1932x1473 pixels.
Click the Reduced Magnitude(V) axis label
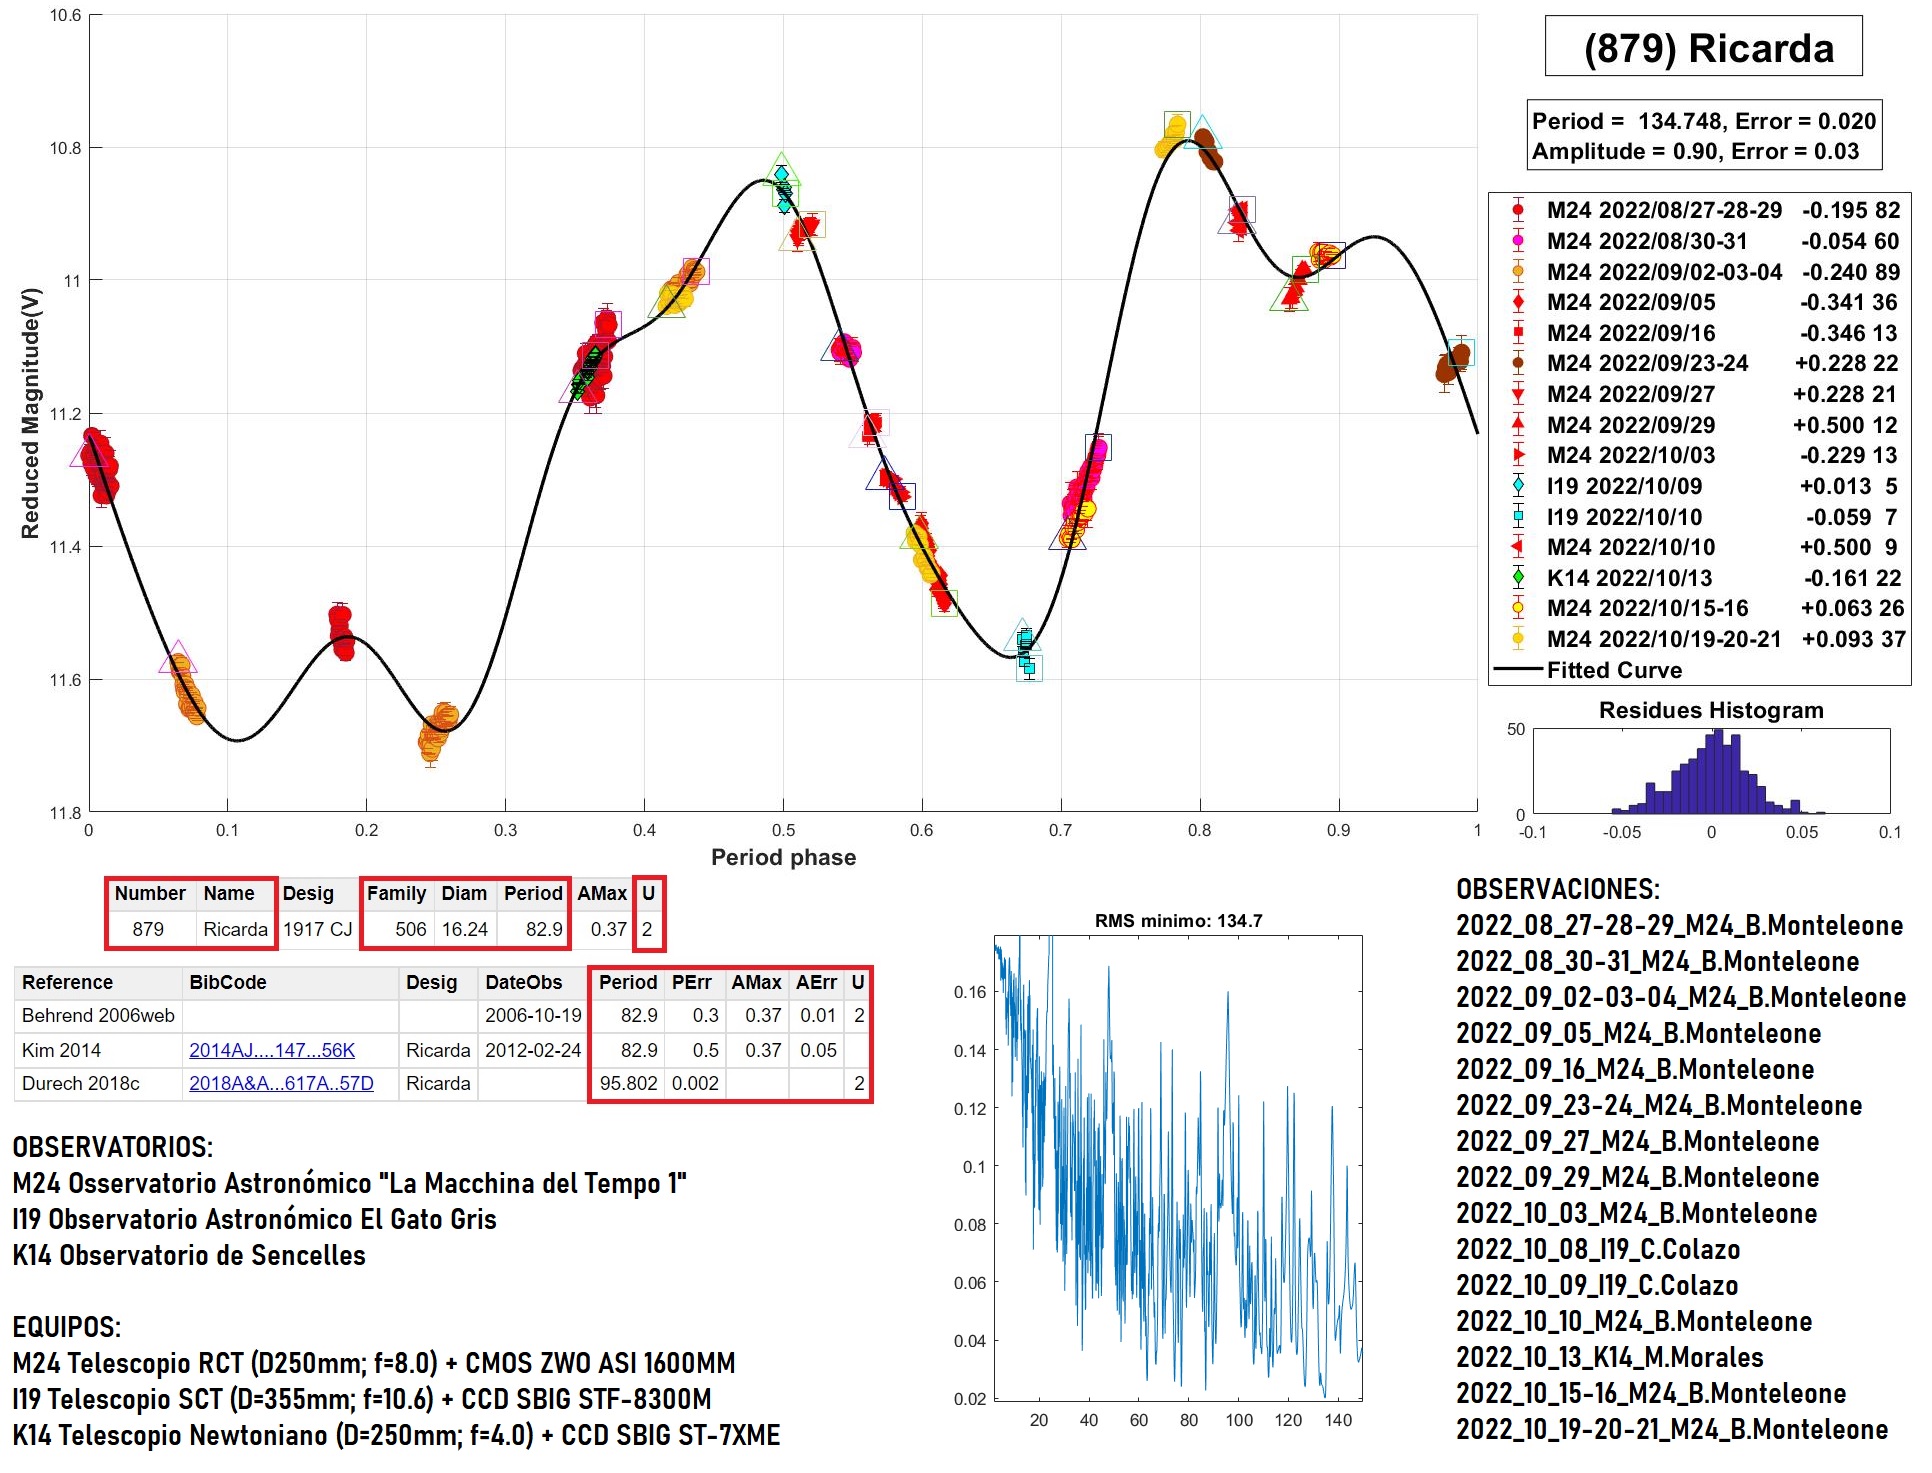[30, 413]
